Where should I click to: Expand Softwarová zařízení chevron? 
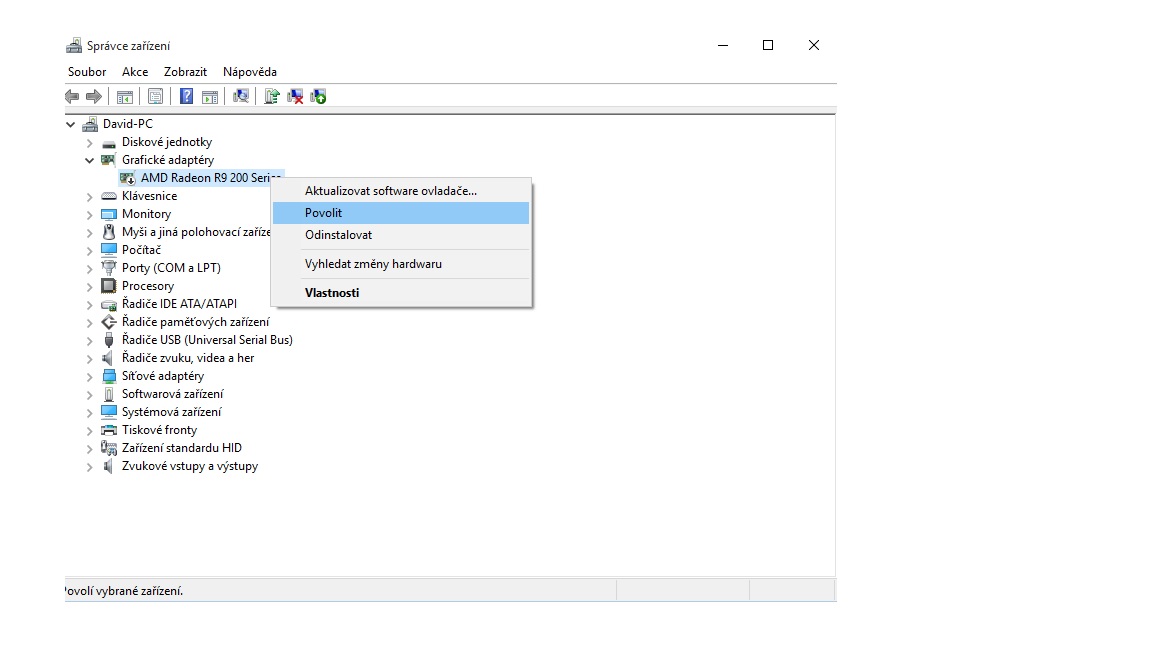(x=90, y=395)
